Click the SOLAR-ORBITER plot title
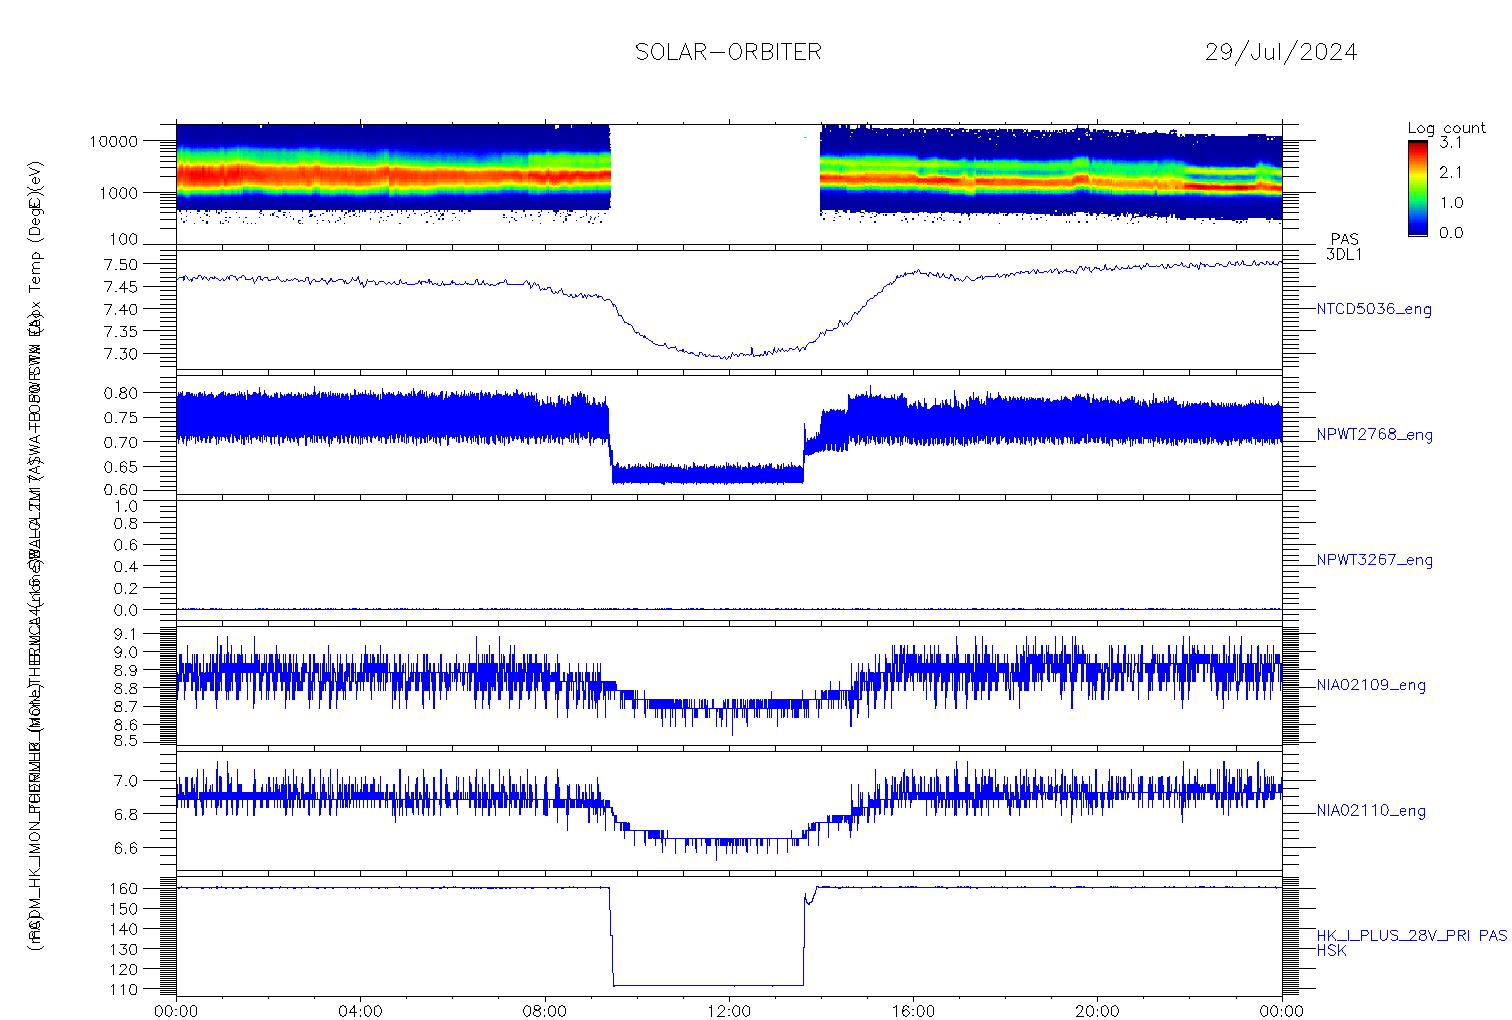The width and height of the screenshot is (1512, 1020). tap(728, 52)
